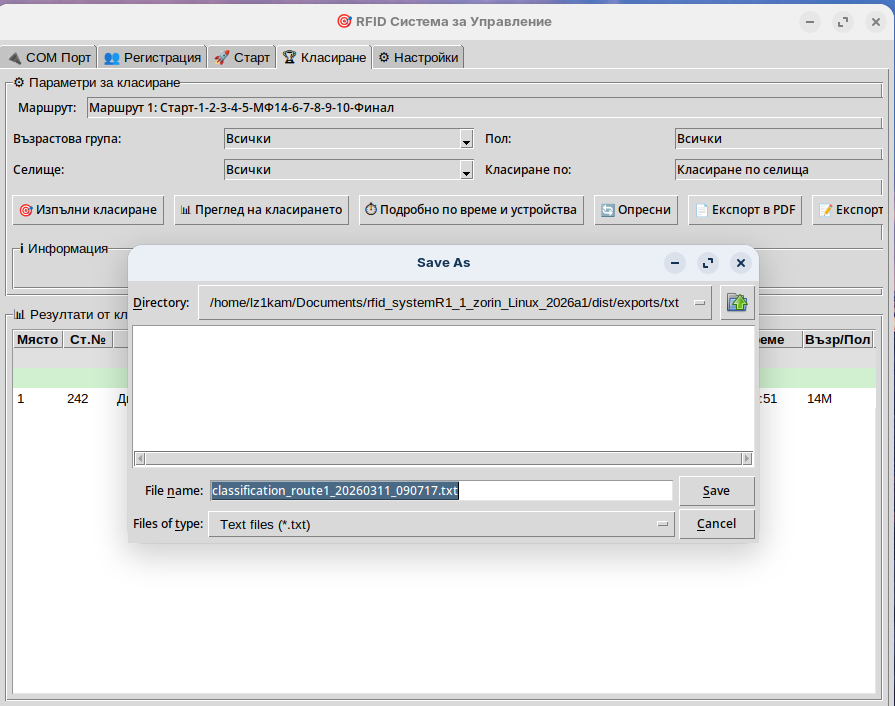The height and width of the screenshot is (706, 895).
Task: Click Изпълни класиране button
Action: [x=88, y=210]
